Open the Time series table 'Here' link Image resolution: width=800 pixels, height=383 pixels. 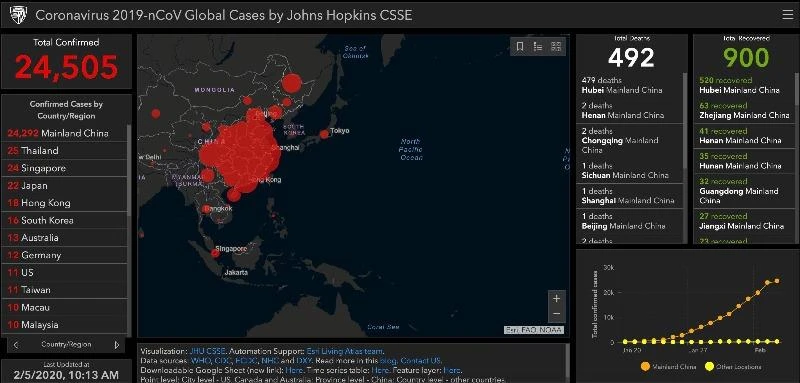point(381,370)
